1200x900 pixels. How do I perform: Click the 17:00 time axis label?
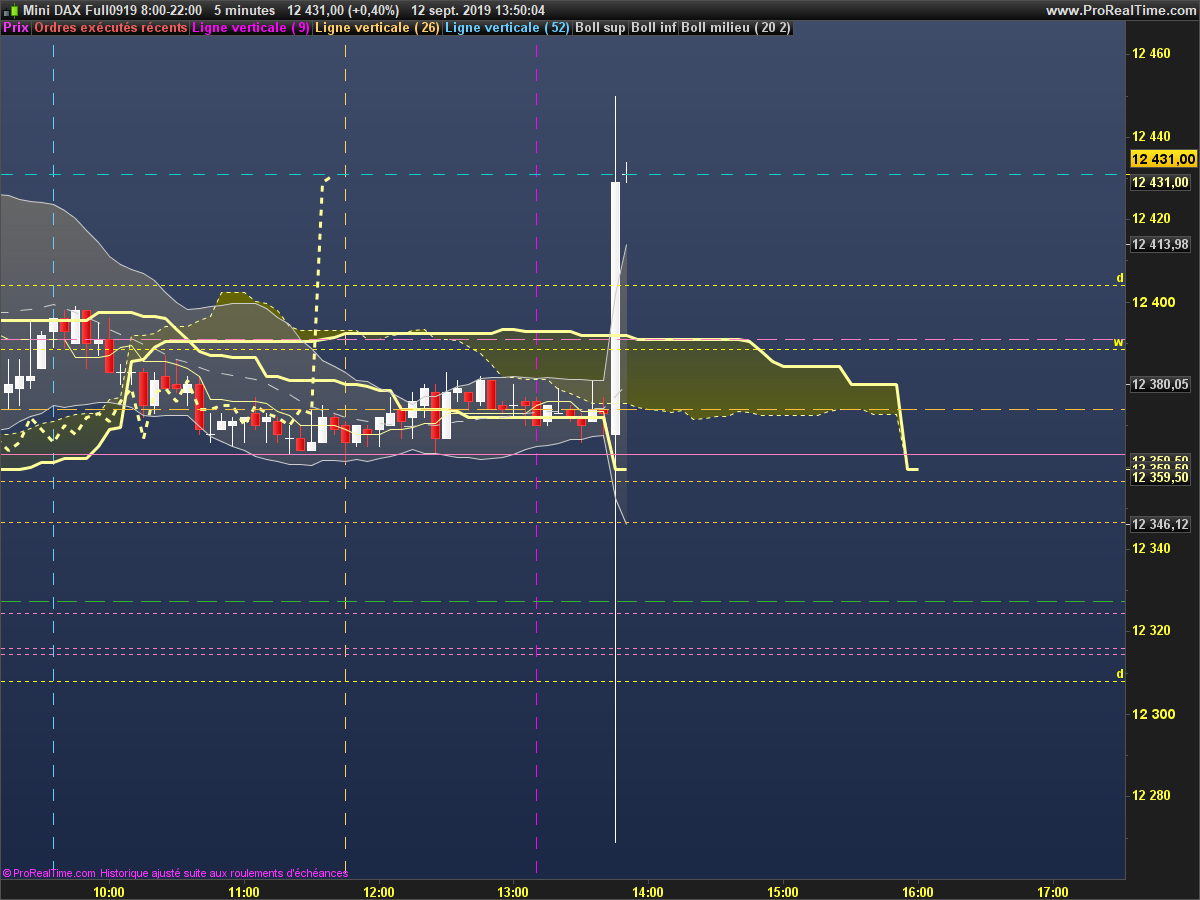(1053, 892)
